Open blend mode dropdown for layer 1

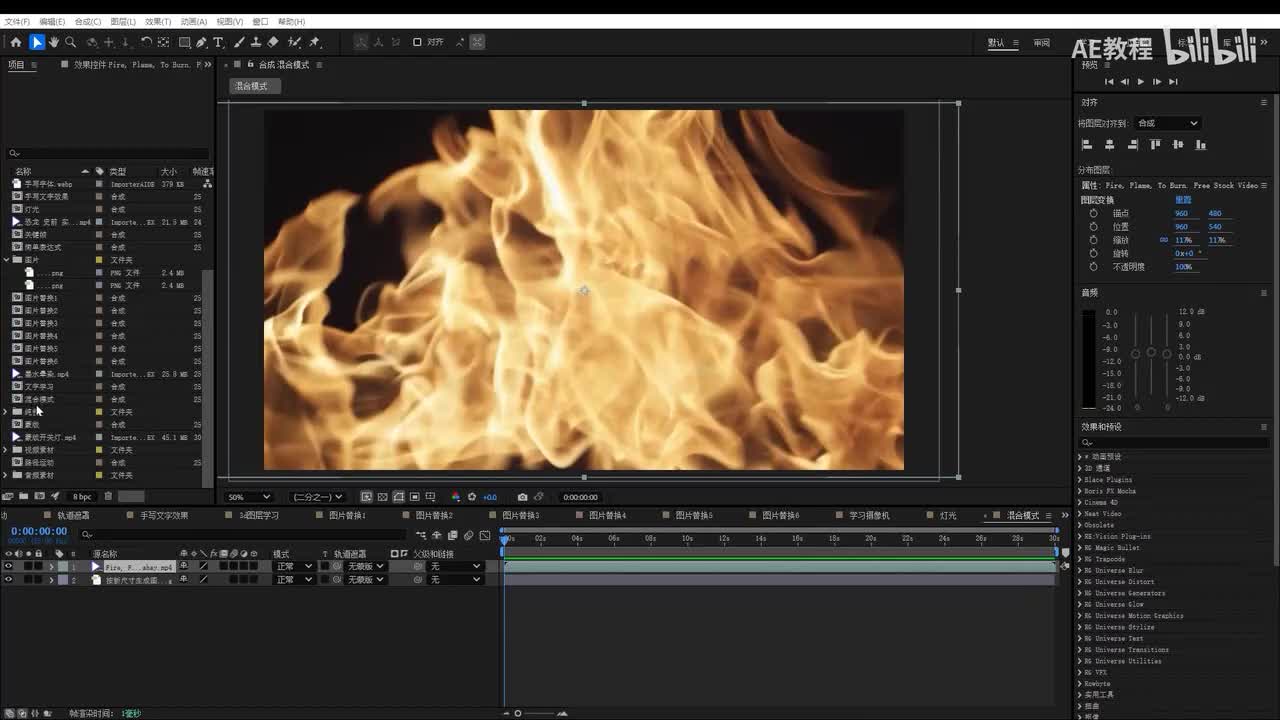coord(294,566)
